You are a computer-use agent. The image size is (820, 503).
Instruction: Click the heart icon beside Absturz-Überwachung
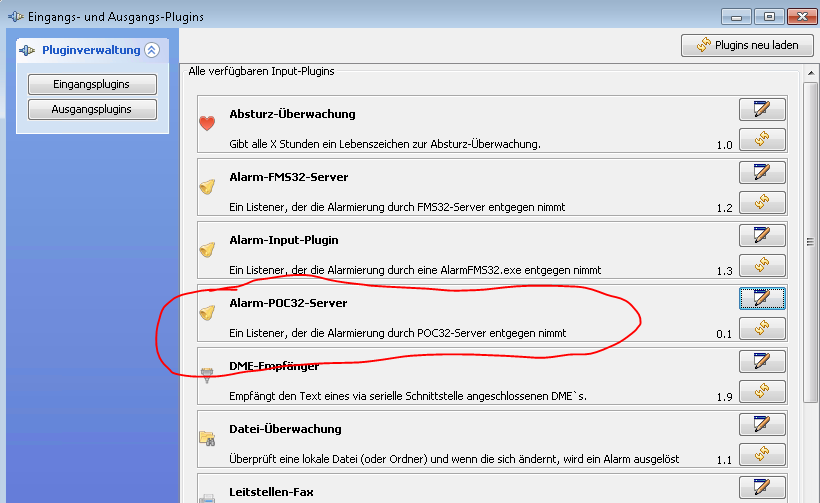[x=207, y=124]
